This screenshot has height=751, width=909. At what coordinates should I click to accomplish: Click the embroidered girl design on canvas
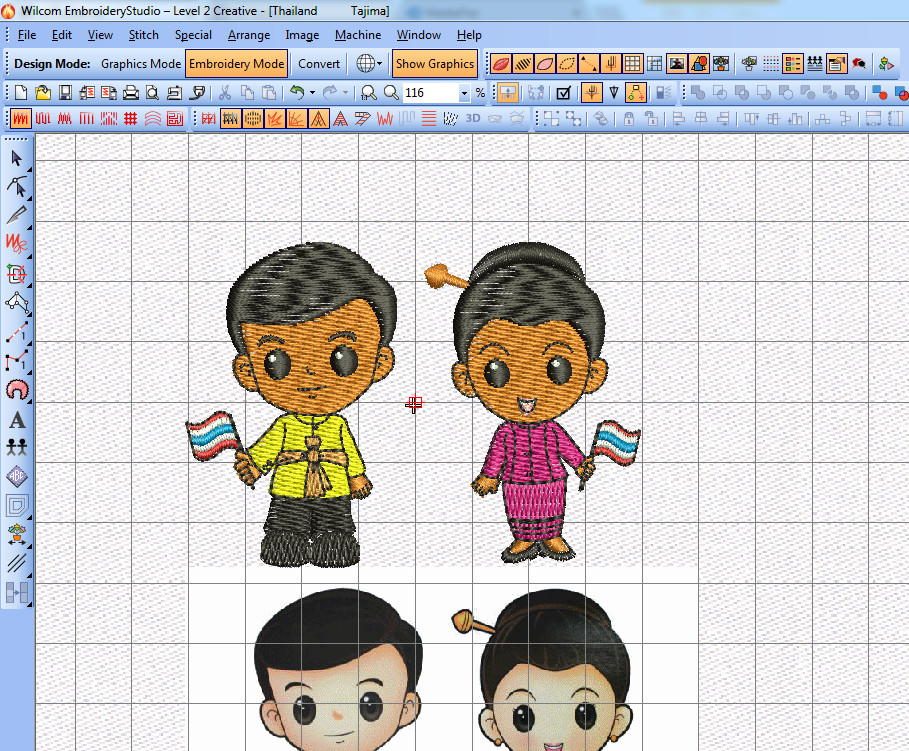click(532, 401)
